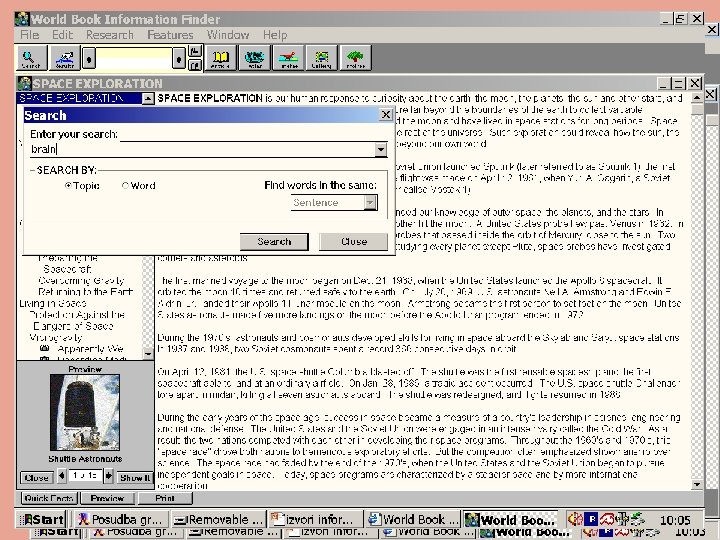The height and width of the screenshot is (540, 720).
Task: Open the Help menu
Action: pos(275,35)
